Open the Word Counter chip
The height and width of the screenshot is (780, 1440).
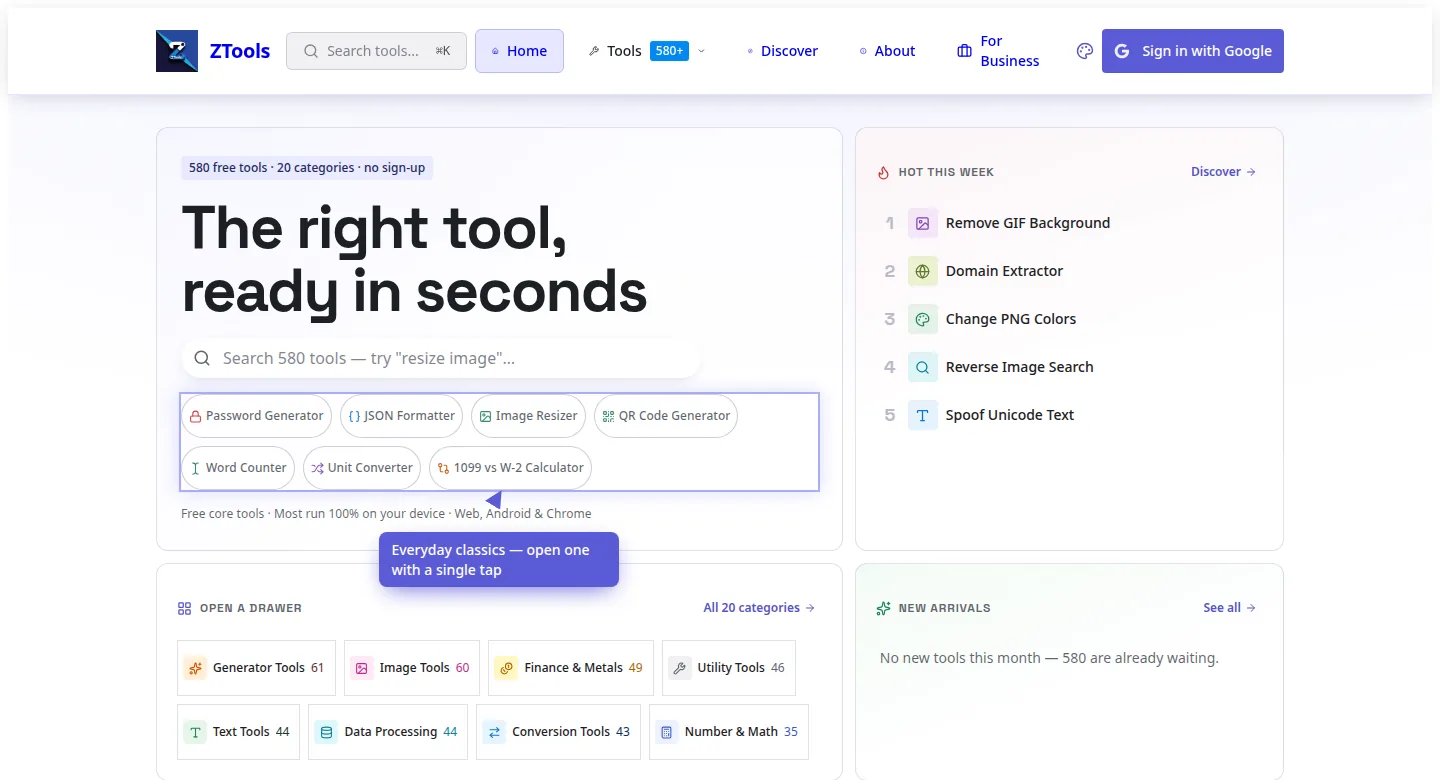238,468
